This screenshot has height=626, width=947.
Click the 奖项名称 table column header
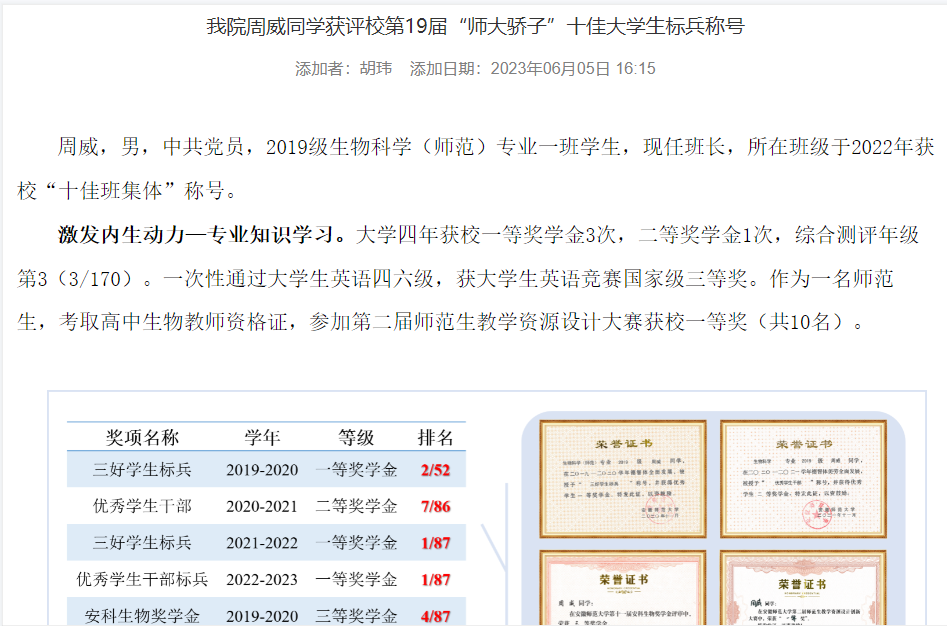point(142,438)
